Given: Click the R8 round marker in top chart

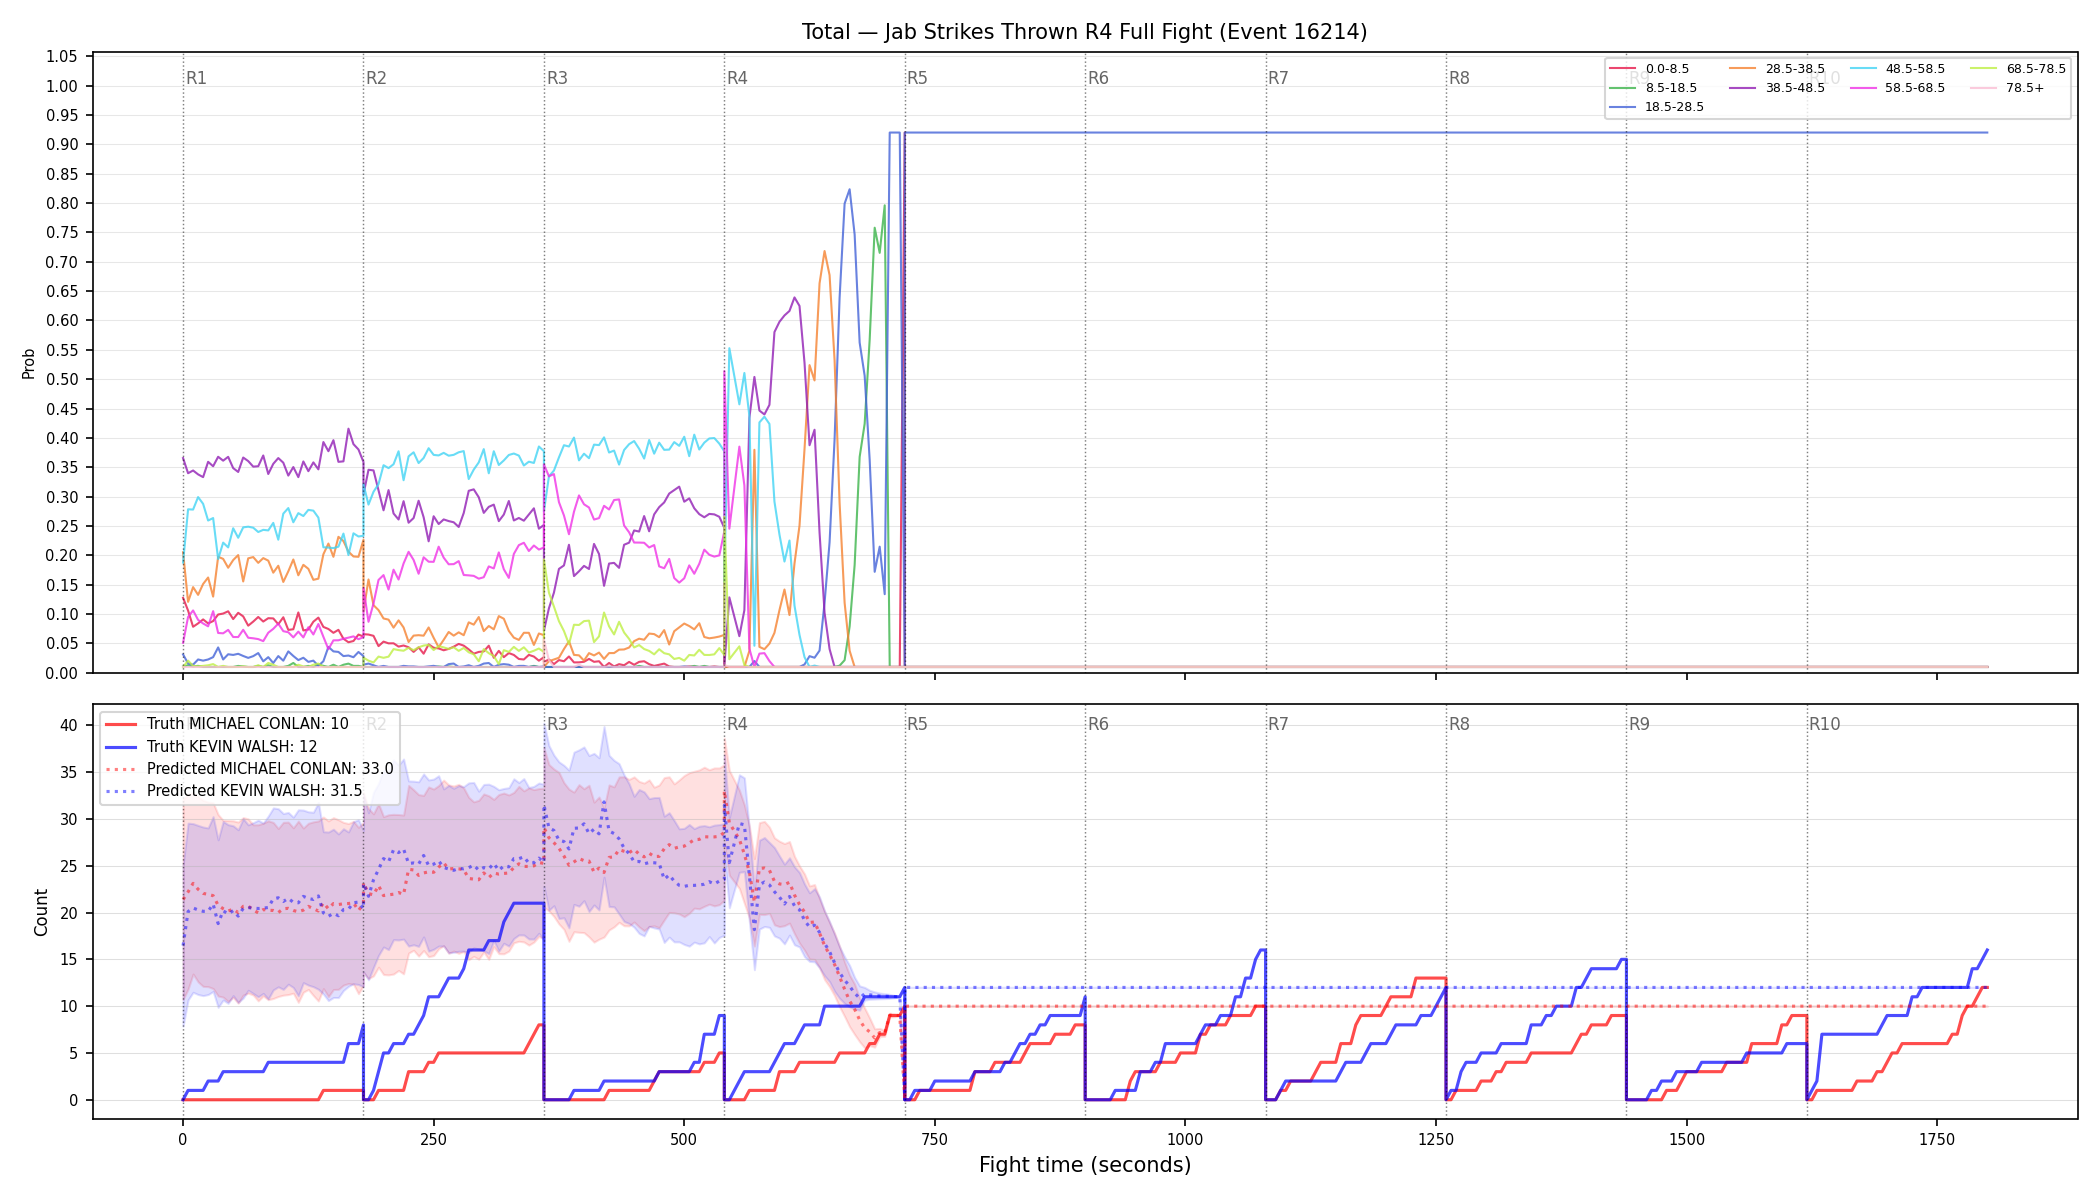Looking at the screenshot, I should pos(1459,78).
